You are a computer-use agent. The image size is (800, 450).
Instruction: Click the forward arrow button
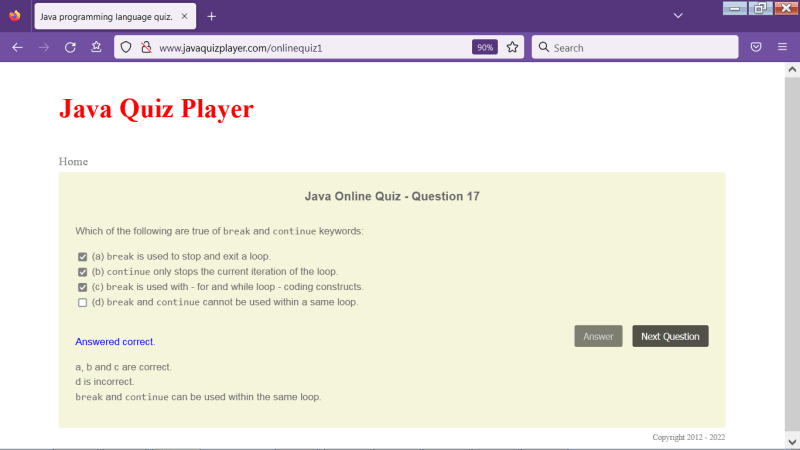pyautogui.click(x=44, y=47)
